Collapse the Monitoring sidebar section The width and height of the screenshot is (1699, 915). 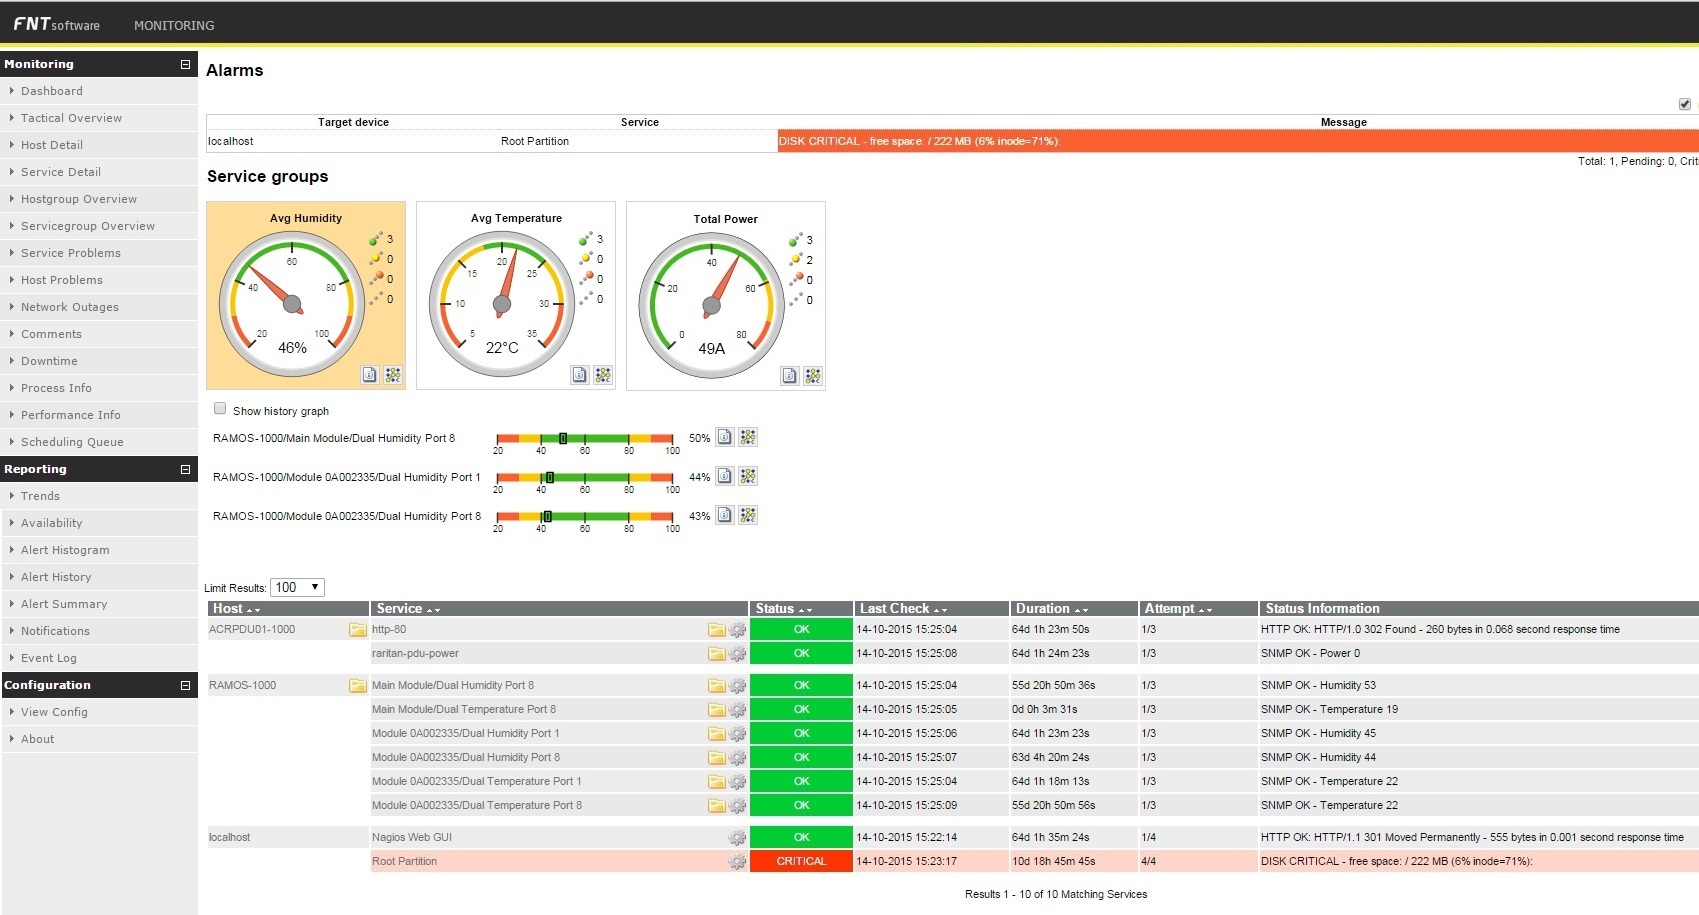pos(185,64)
